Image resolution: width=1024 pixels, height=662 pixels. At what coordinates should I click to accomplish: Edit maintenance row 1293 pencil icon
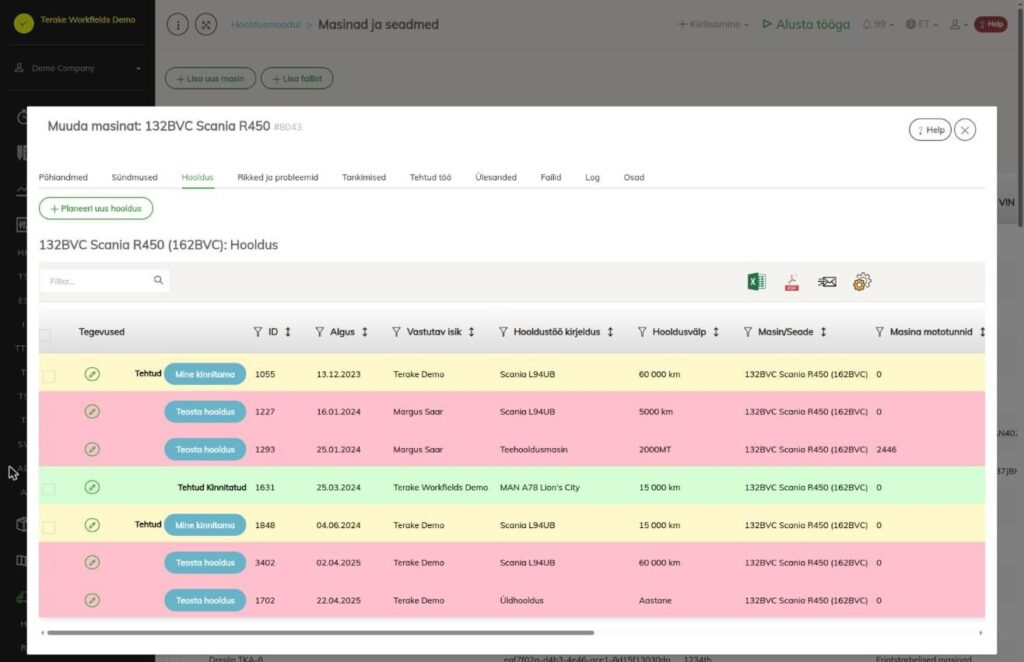(92, 449)
